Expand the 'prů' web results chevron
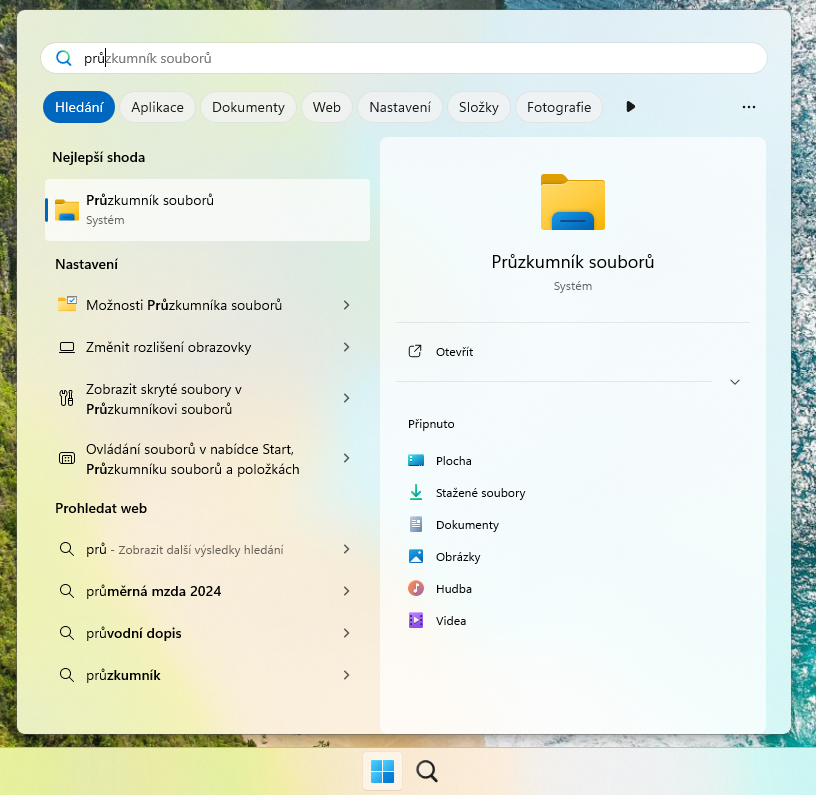Viewport: 816px width, 795px height. [x=347, y=549]
